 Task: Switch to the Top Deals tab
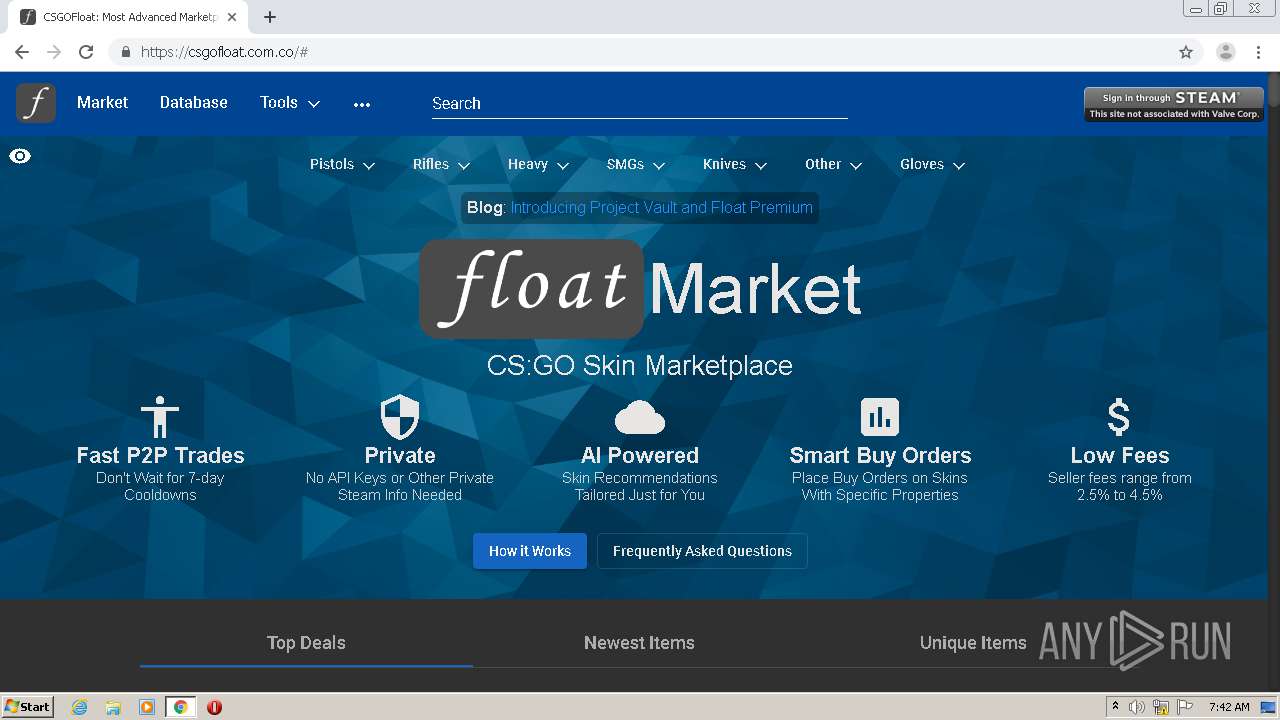pos(306,643)
